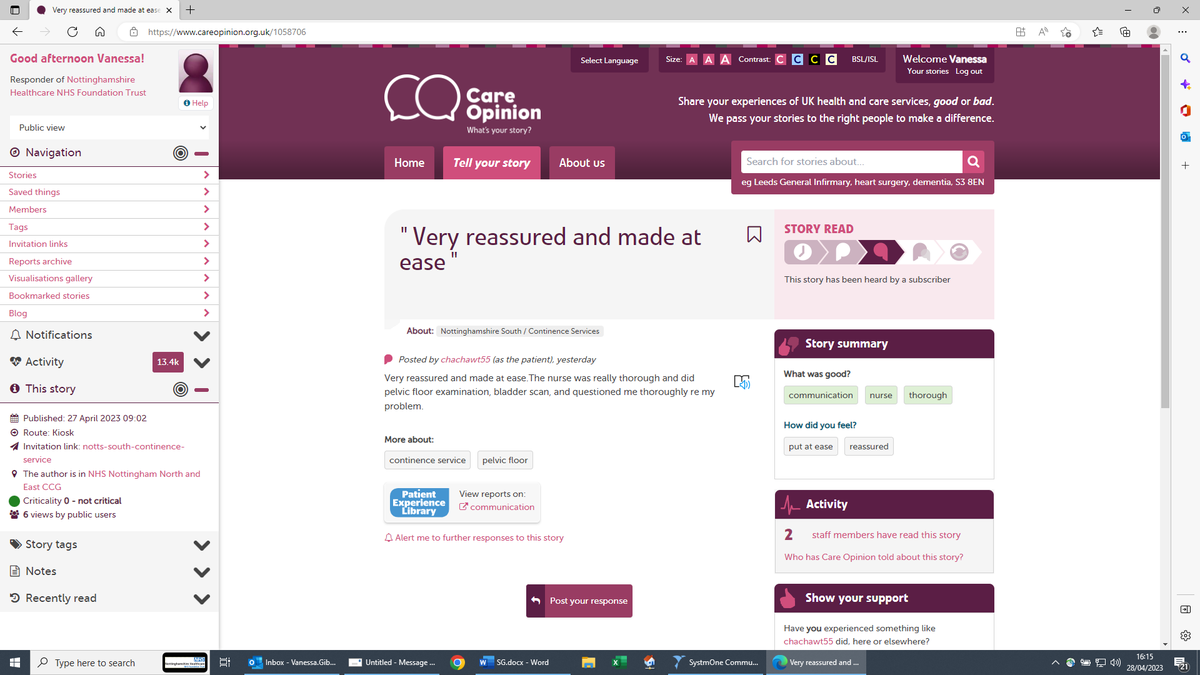
Task: Open Excel from the taskbar
Action: [619, 662]
